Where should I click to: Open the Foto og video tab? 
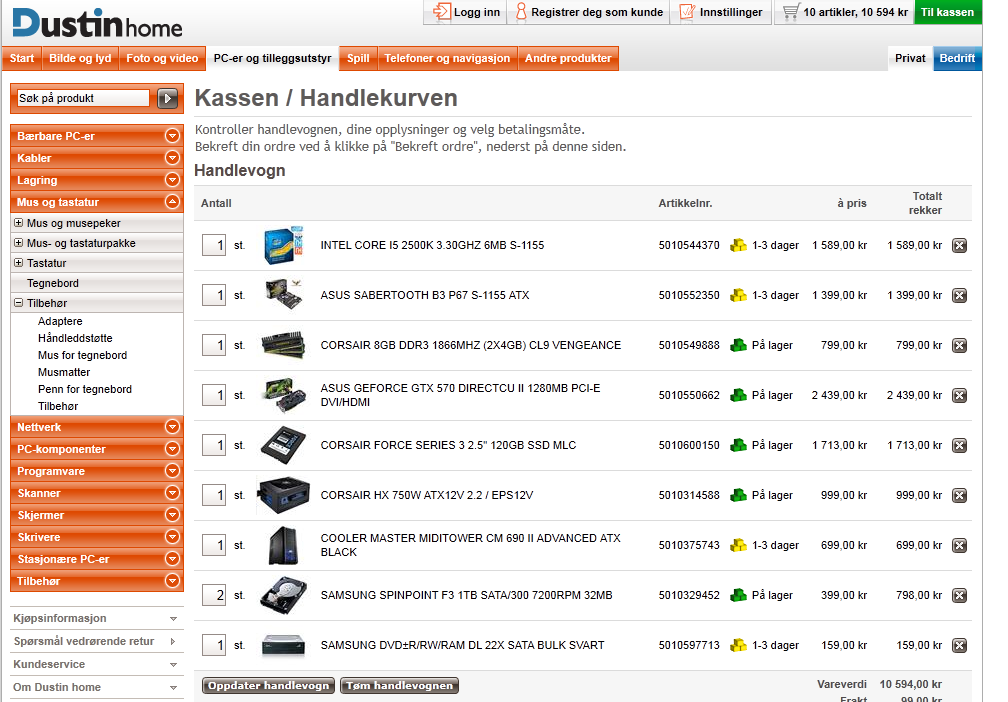[x=162, y=58]
